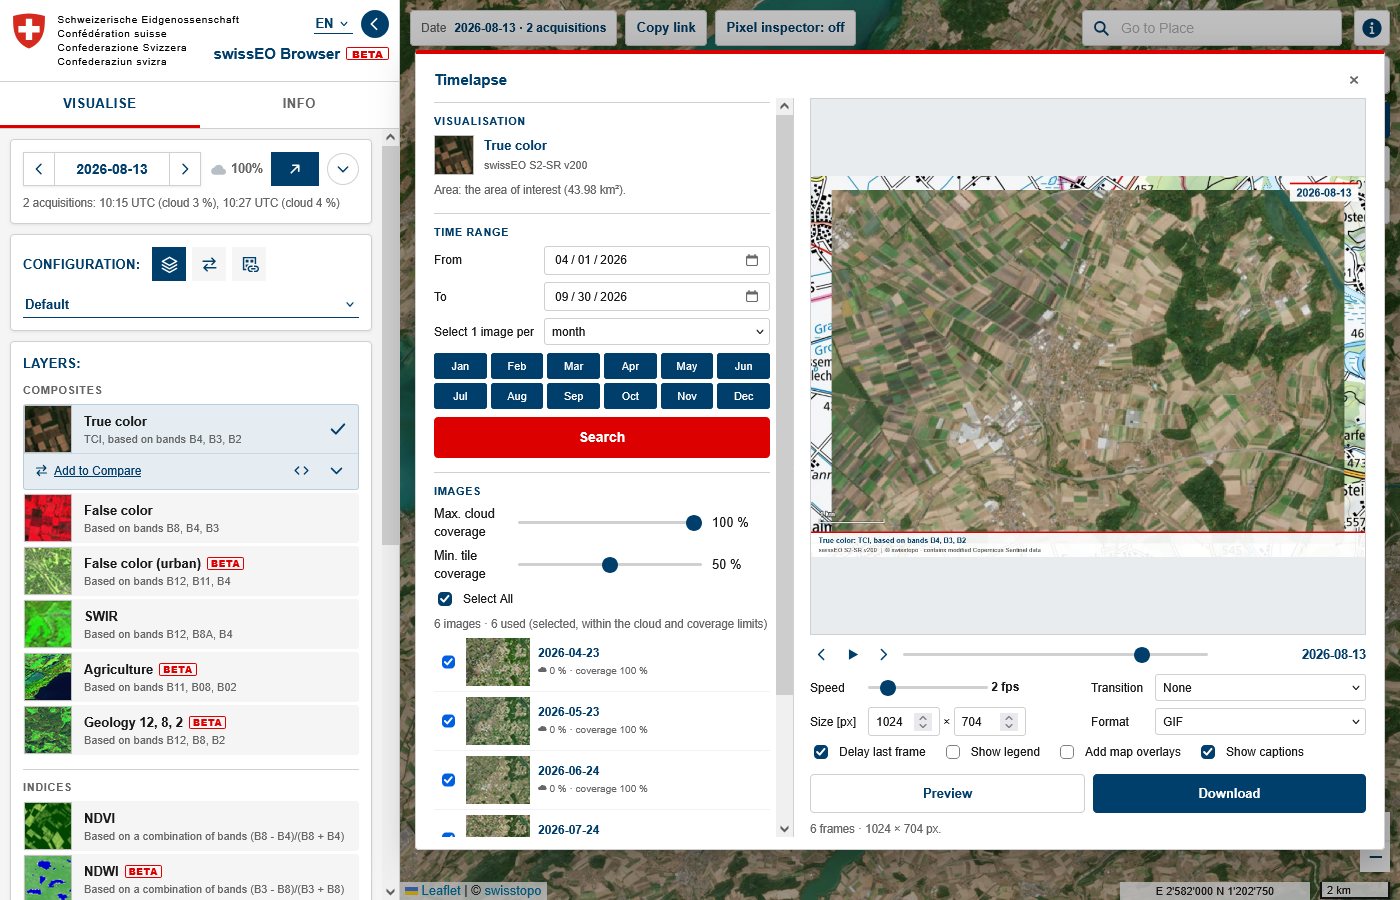This screenshot has height=900, width=1400.
Task: Open the calendar picker for the To date
Action: pos(752,297)
